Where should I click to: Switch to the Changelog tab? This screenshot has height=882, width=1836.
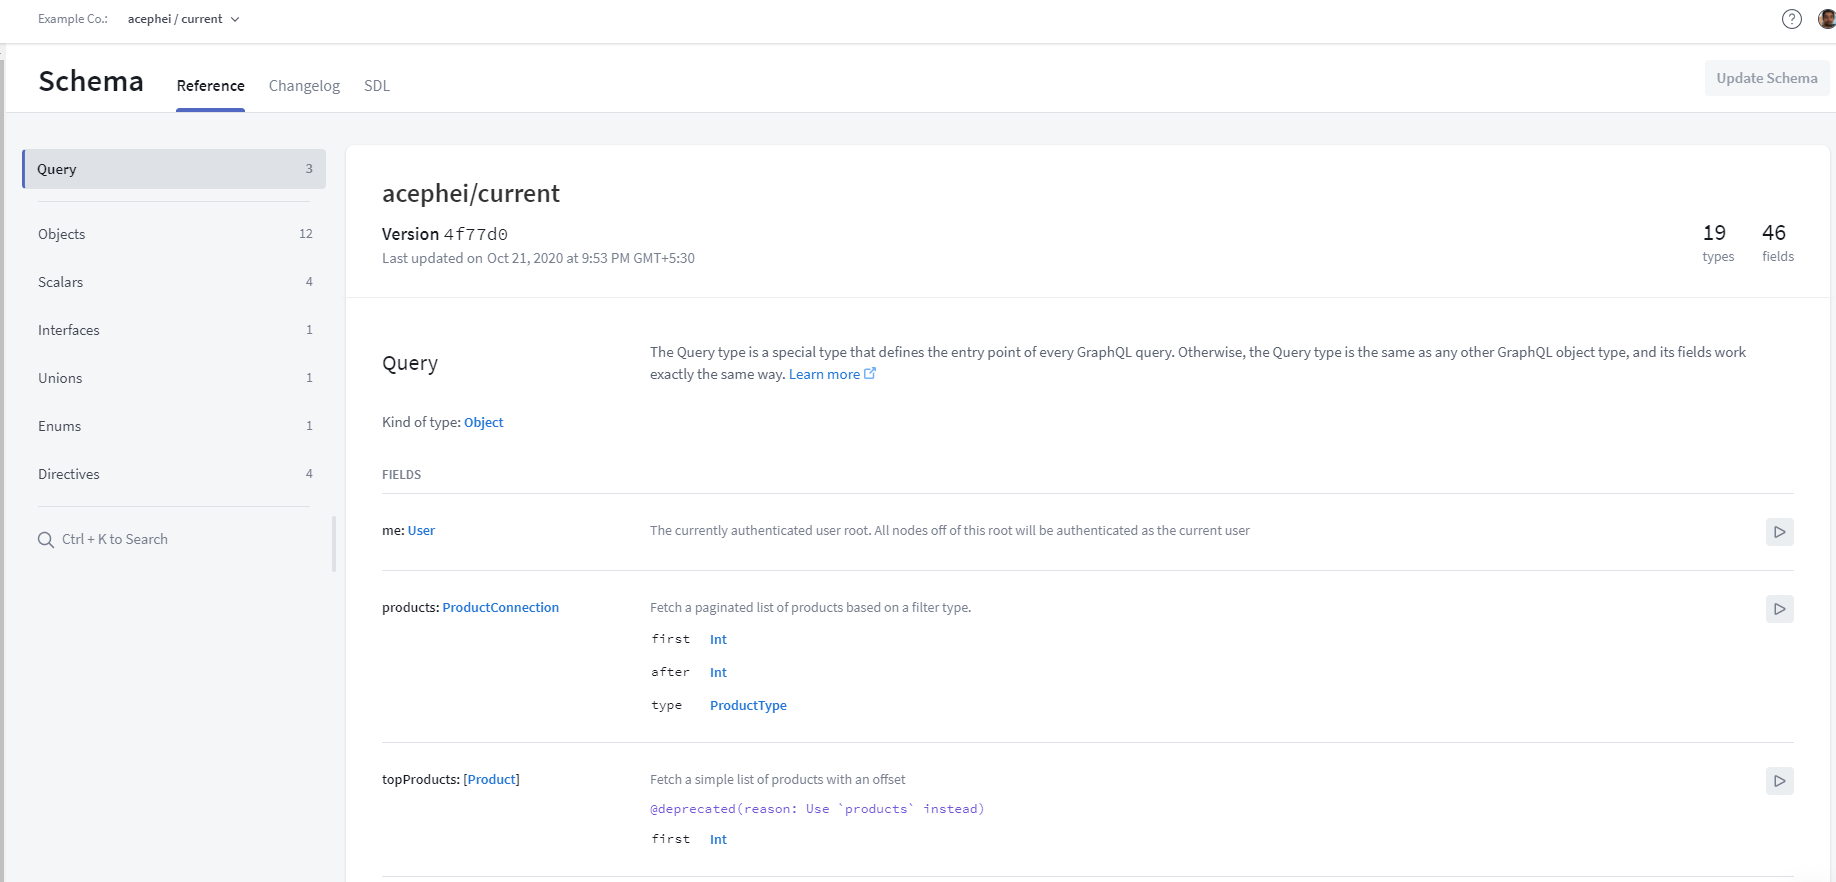(304, 86)
